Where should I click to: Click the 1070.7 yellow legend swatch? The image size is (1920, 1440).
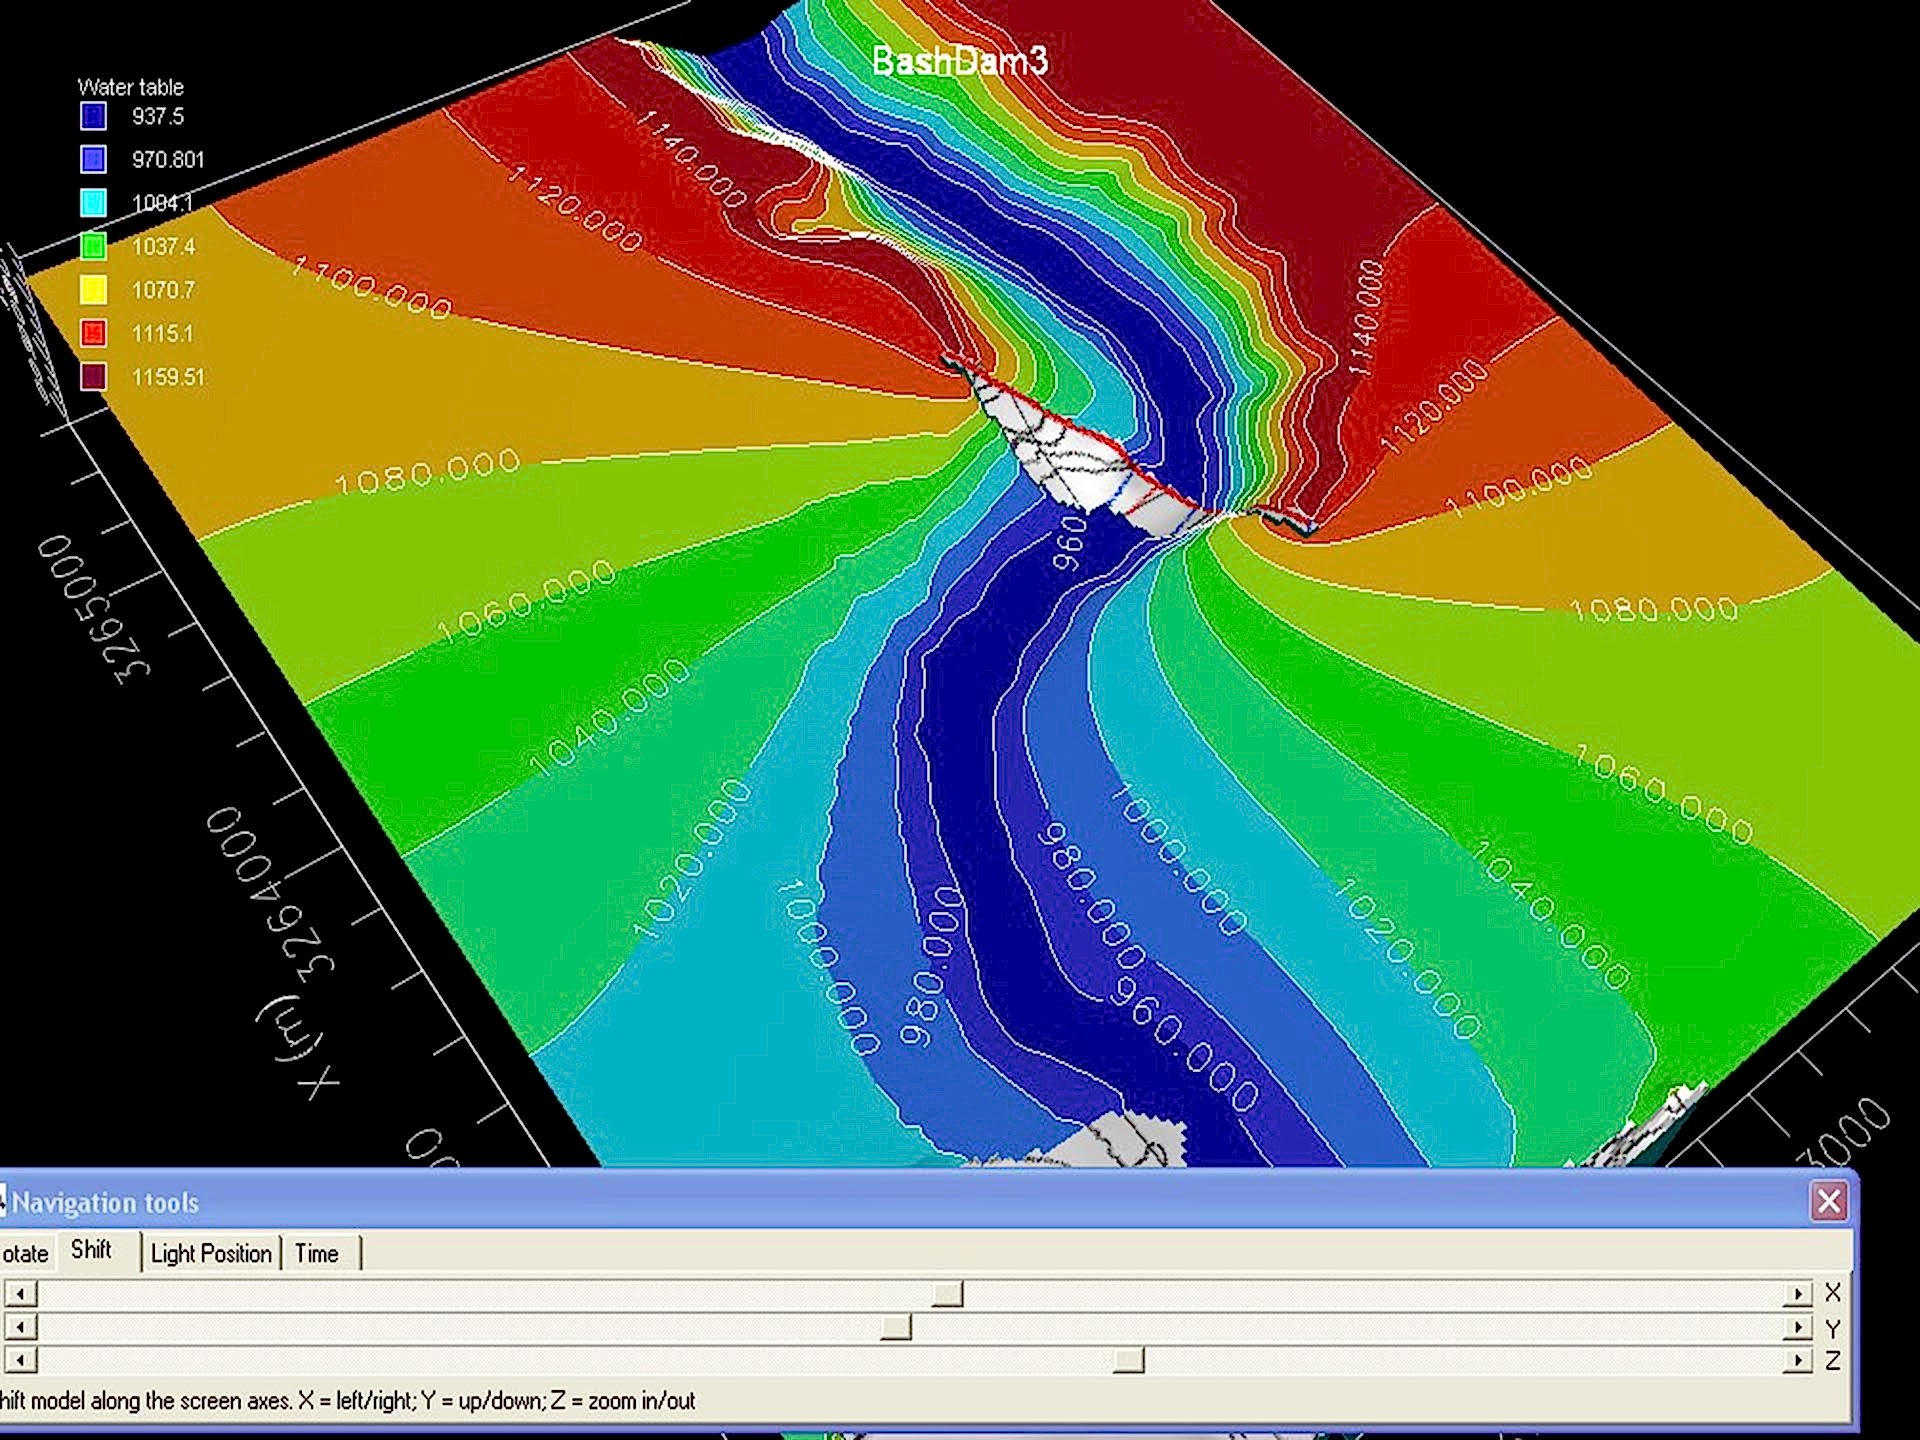click(93, 290)
